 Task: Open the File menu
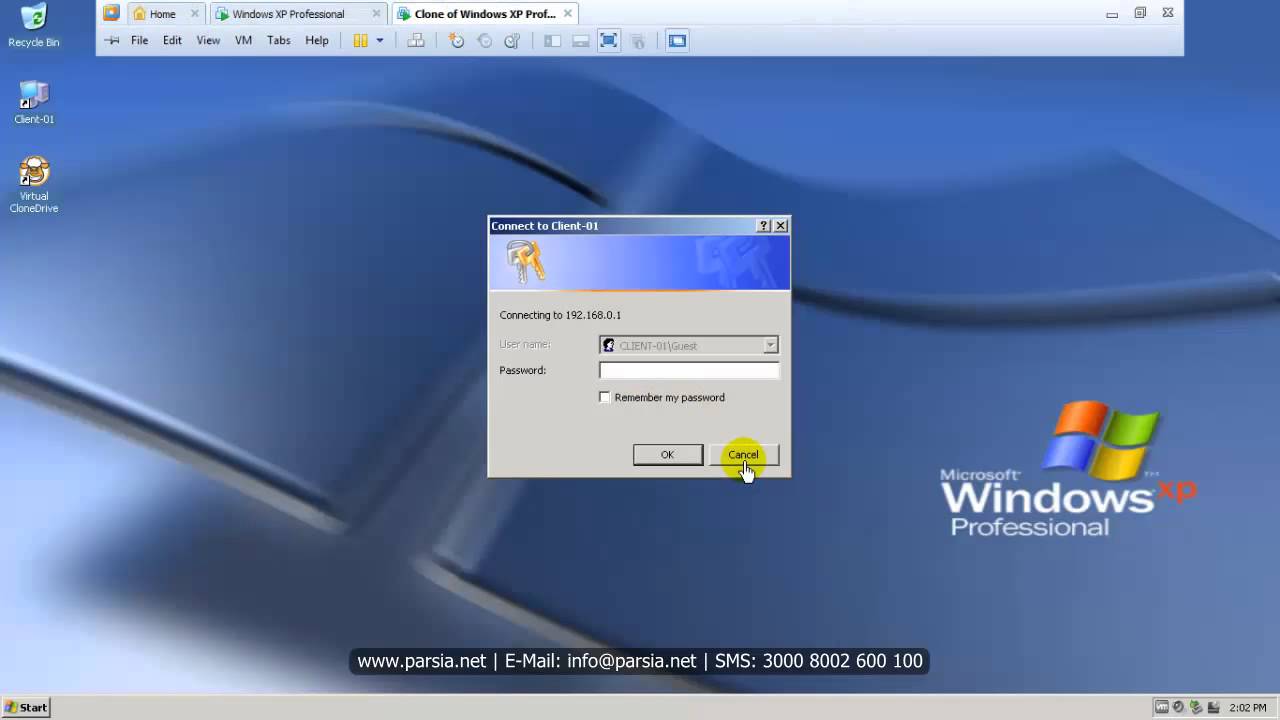139,41
